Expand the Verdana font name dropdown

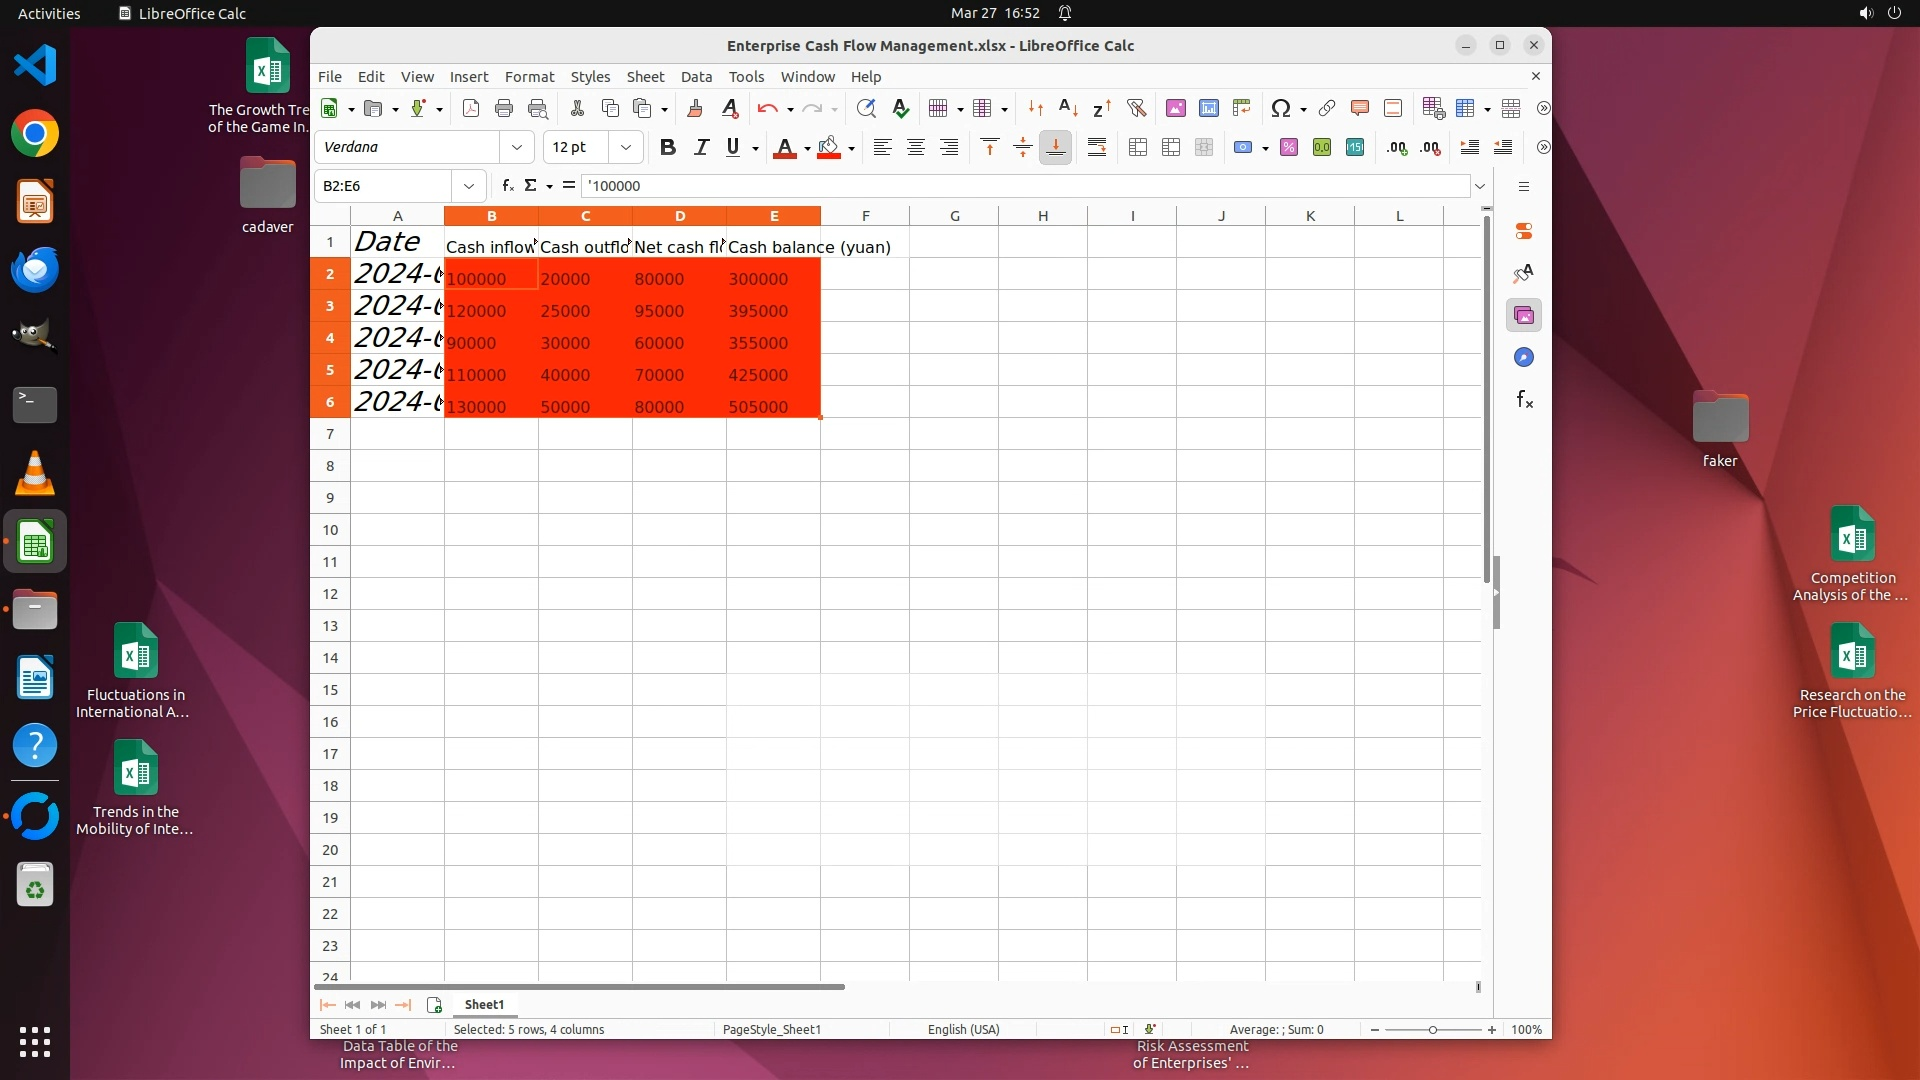coord(517,148)
